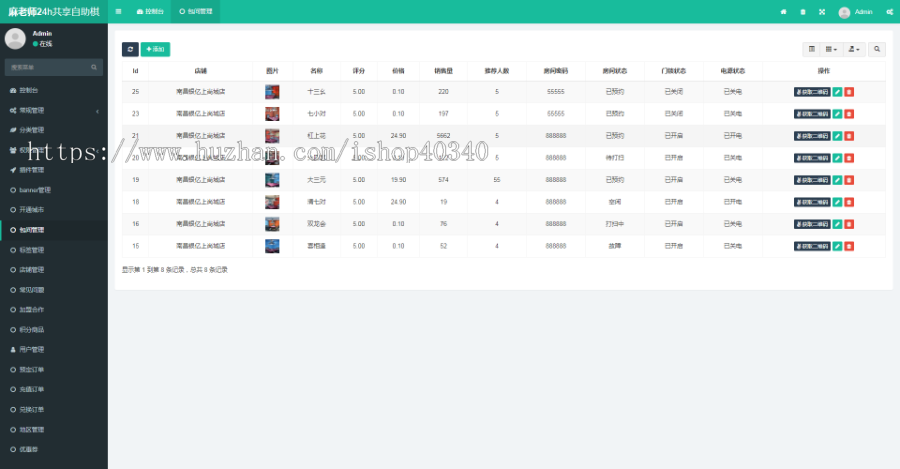Screen dimensions: 900x469
Task: Open the thumbnail image of row 25
Action: [272, 92]
